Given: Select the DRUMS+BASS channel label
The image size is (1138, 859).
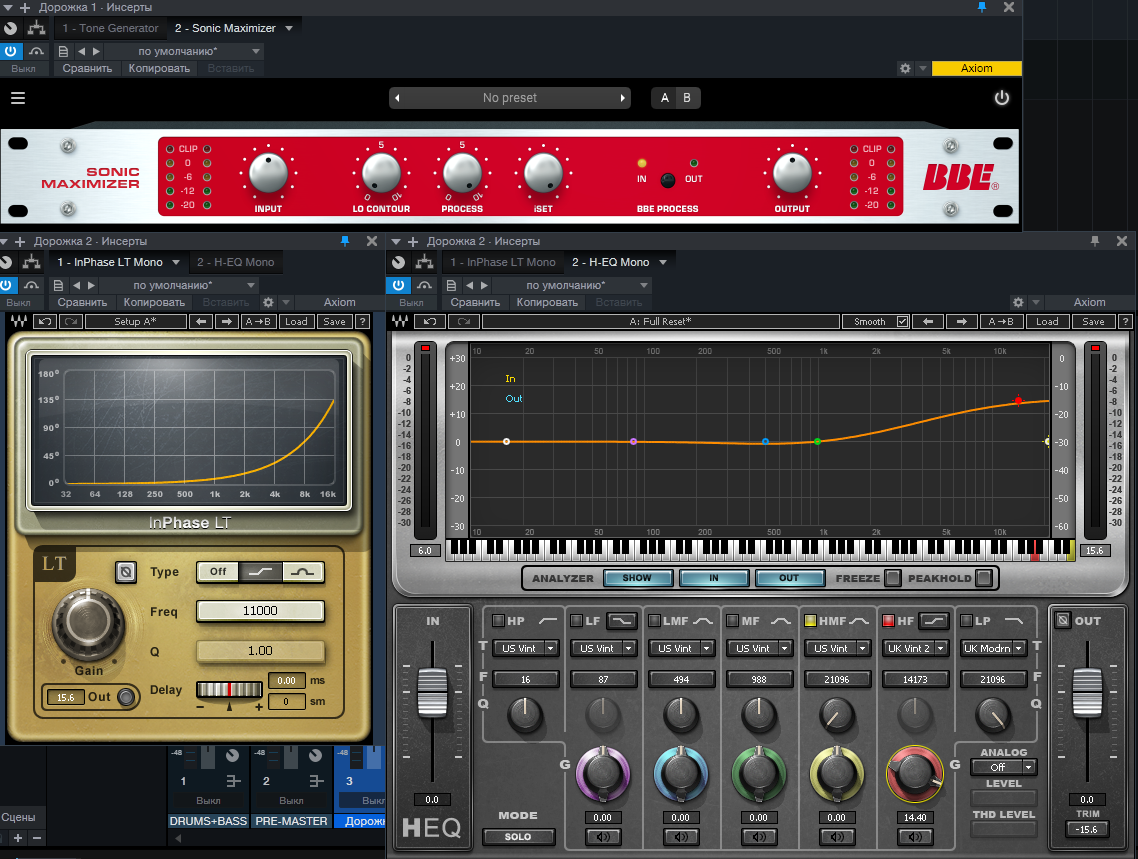Looking at the screenshot, I should (208, 821).
